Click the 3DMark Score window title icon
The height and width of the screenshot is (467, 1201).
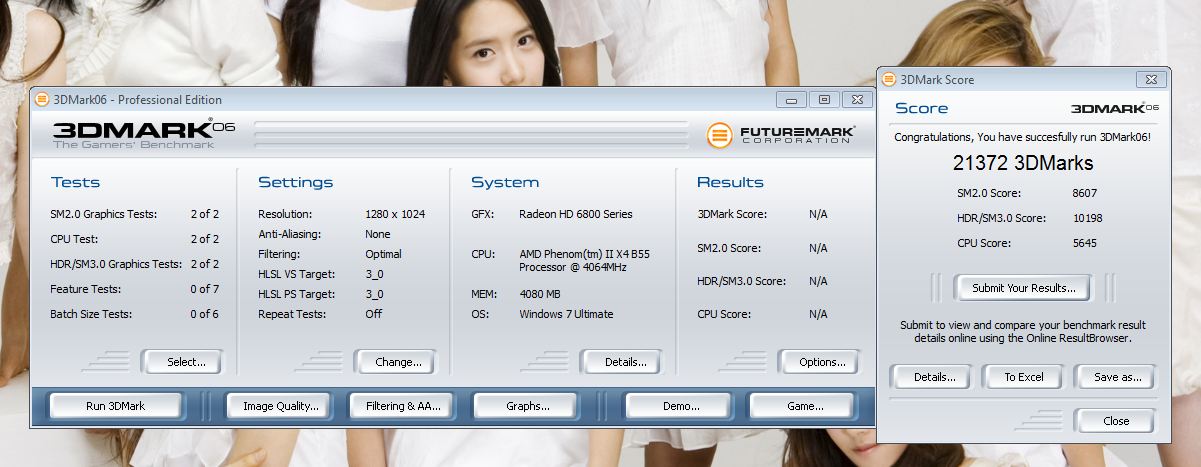click(x=889, y=79)
